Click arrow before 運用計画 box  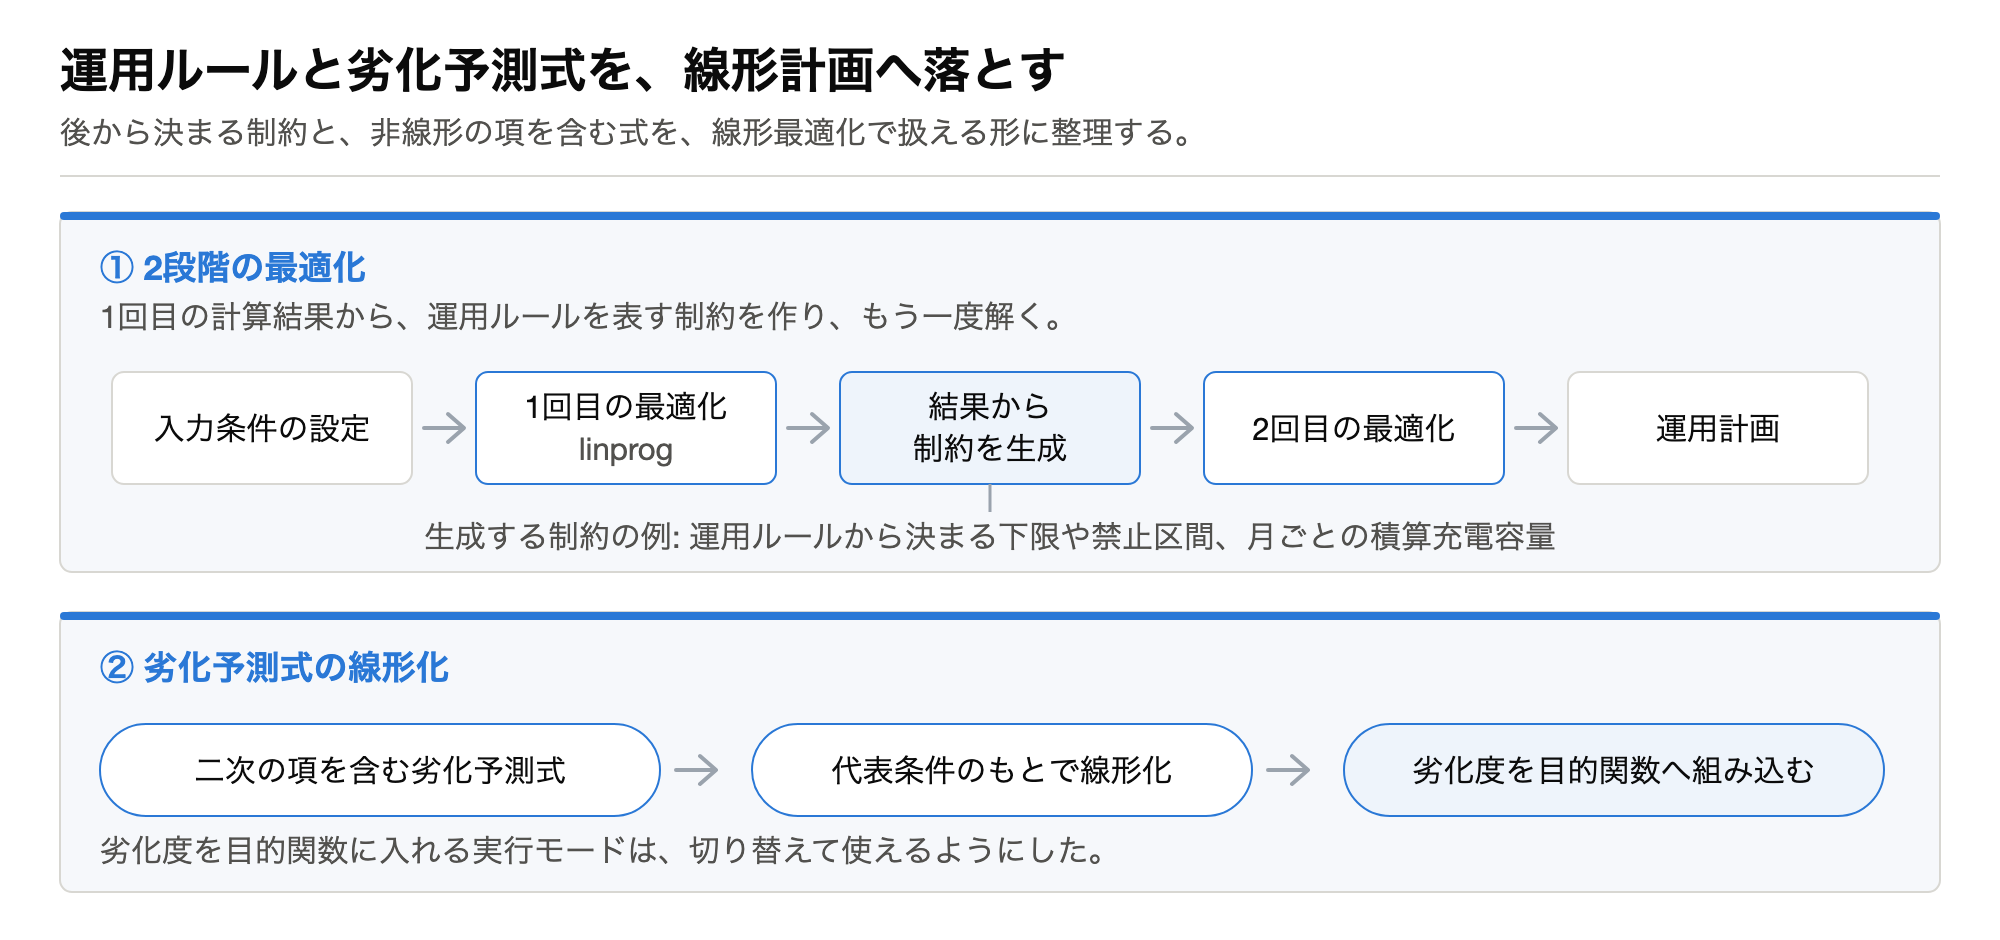point(1536,428)
